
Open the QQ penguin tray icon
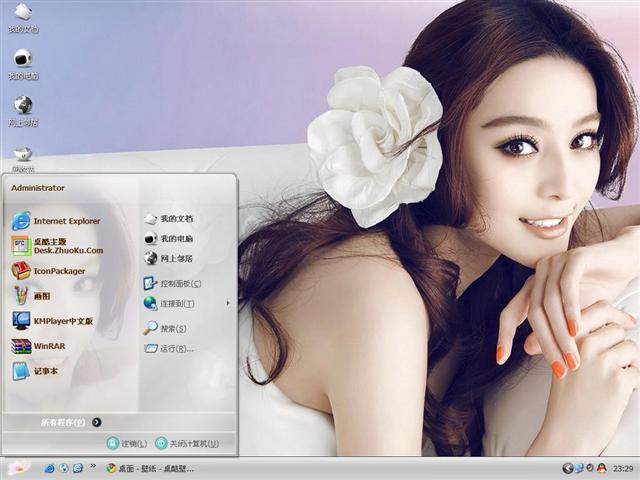tap(601, 468)
